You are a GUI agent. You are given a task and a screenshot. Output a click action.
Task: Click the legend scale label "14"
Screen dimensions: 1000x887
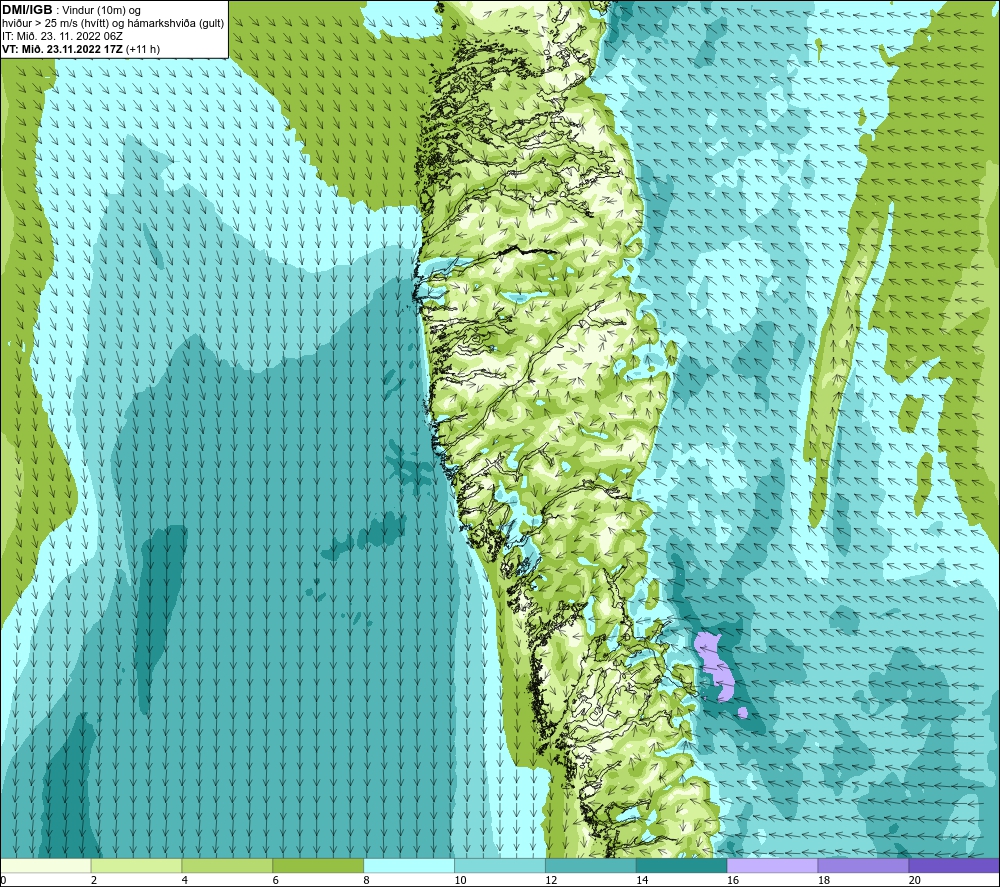tap(642, 881)
